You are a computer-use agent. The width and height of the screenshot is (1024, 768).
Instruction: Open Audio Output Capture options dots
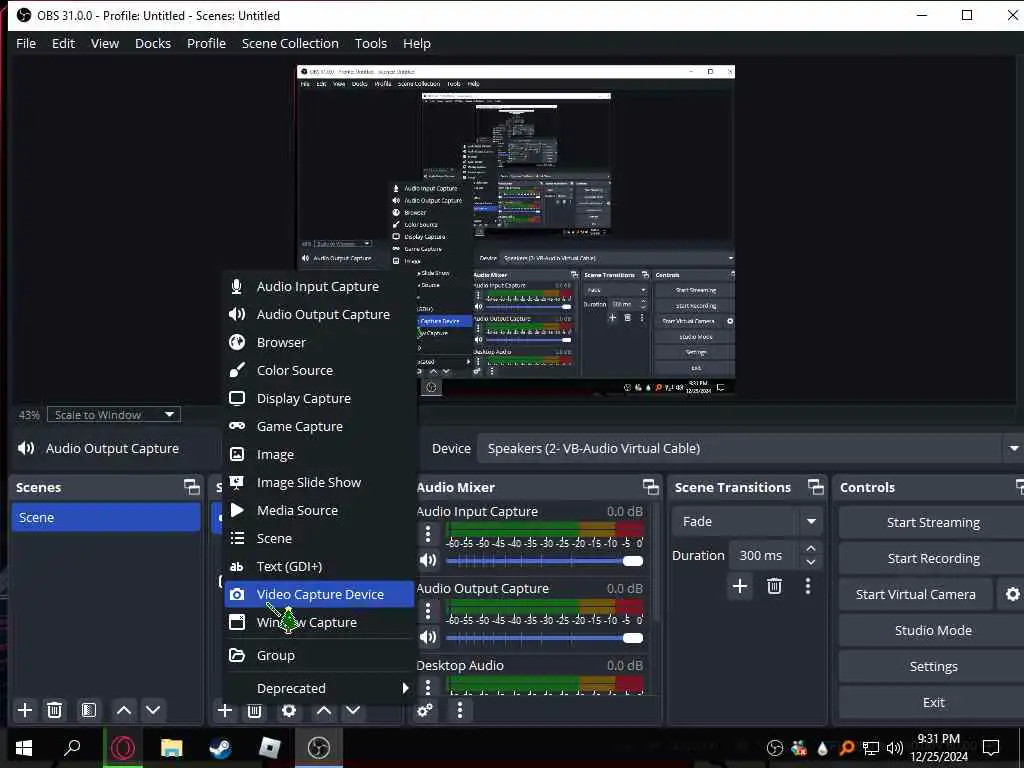click(428, 611)
